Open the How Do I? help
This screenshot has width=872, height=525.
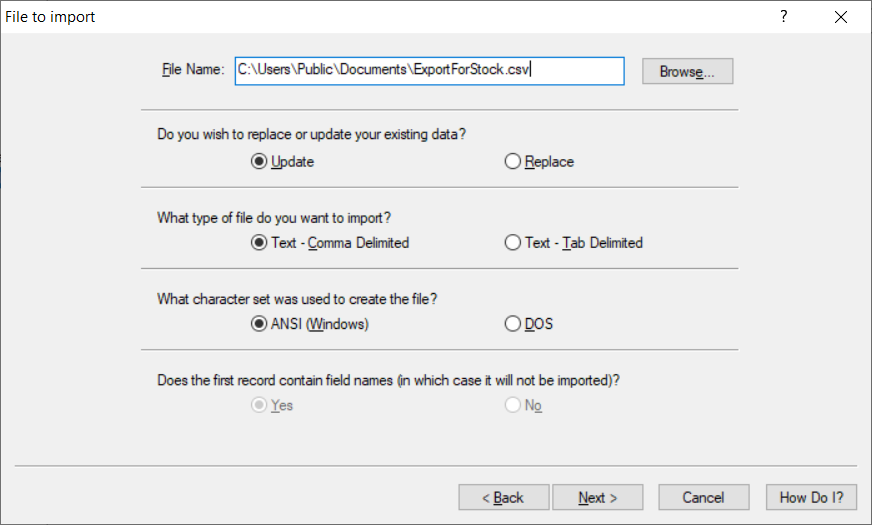pyautogui.click(x=811, y=497)
